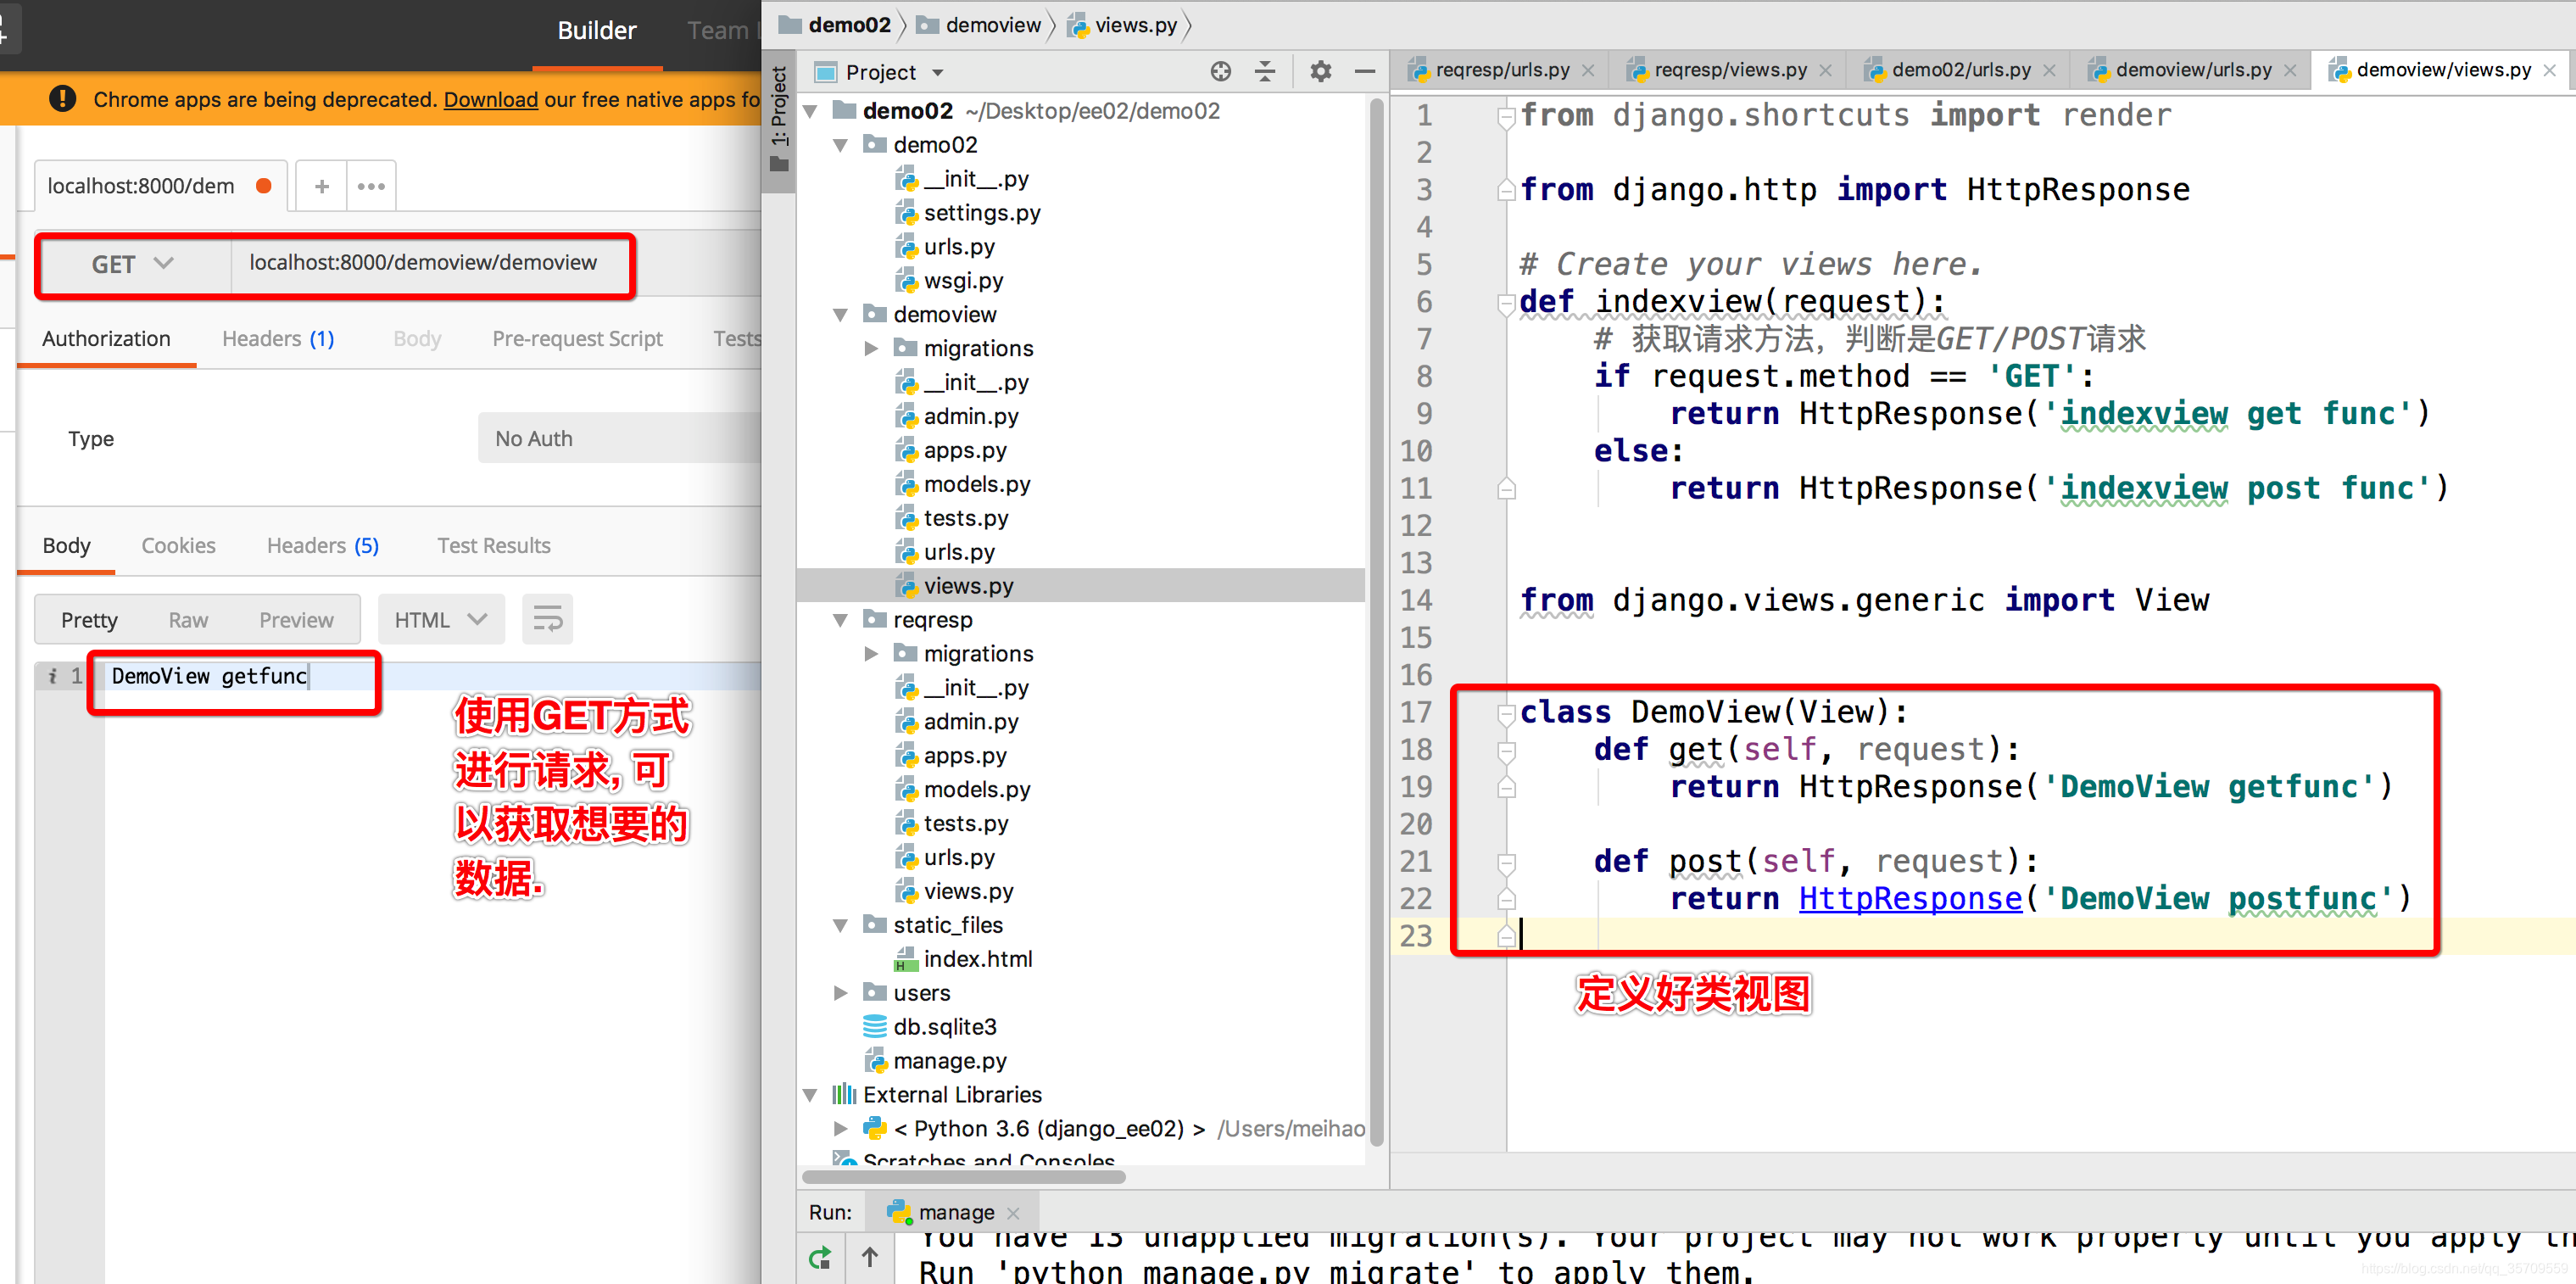Image resolution: width=2576 pixels, height=1284 pixels.
Task: Click the wrap lines icon in Postman response
Action: point(547,619)
